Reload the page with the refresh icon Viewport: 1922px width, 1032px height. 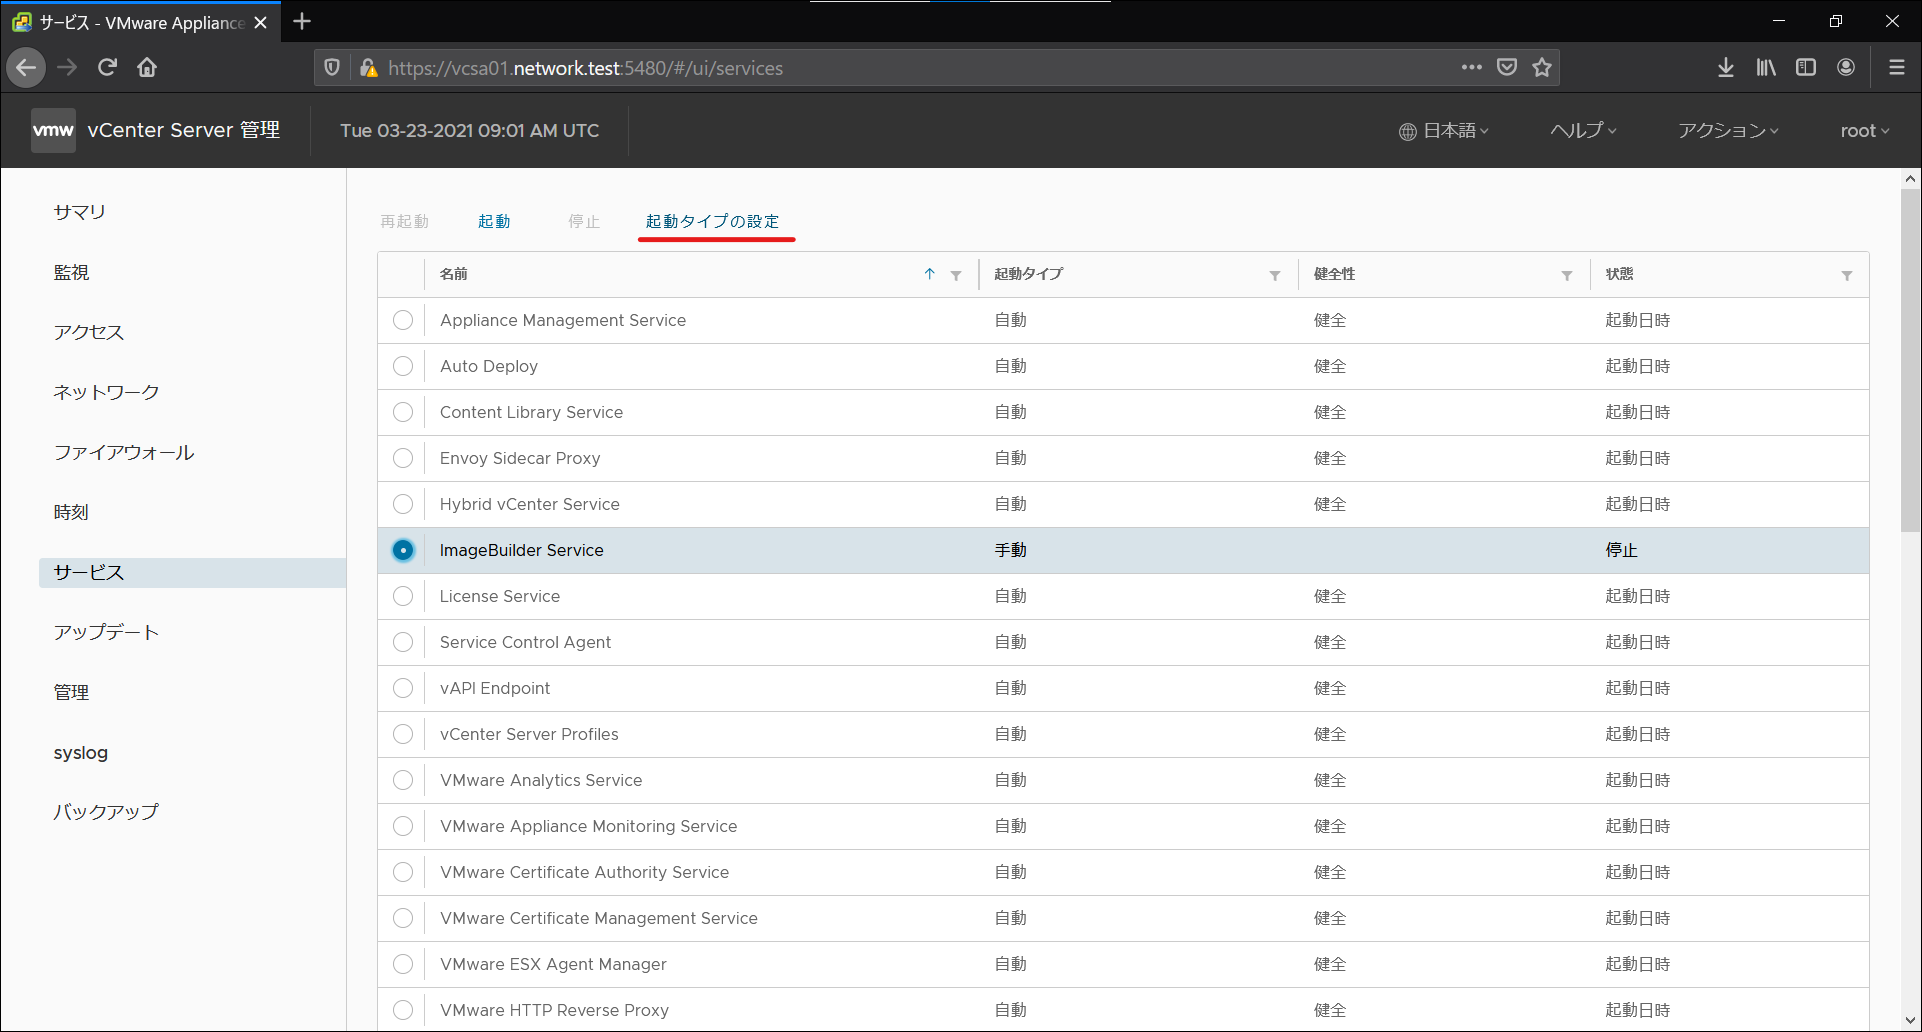click(x=107, y=68)
